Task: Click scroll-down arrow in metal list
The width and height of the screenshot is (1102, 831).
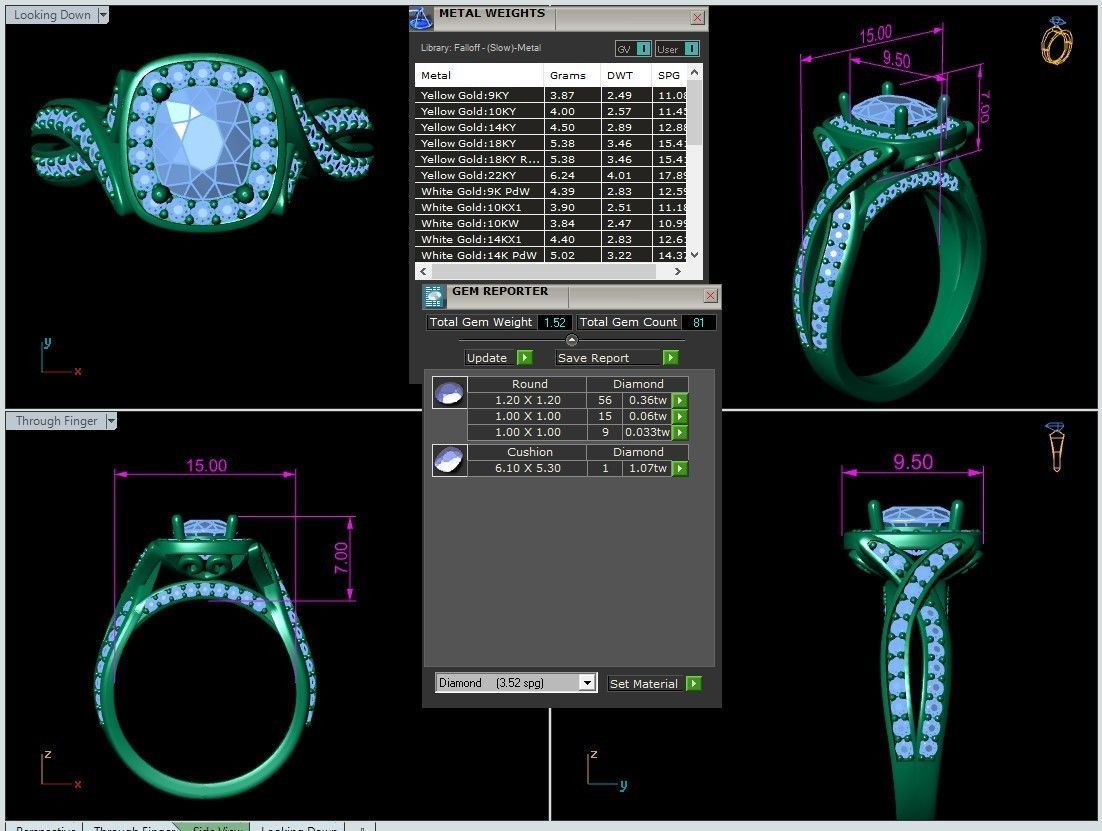Action: click(x=694, y=255)
